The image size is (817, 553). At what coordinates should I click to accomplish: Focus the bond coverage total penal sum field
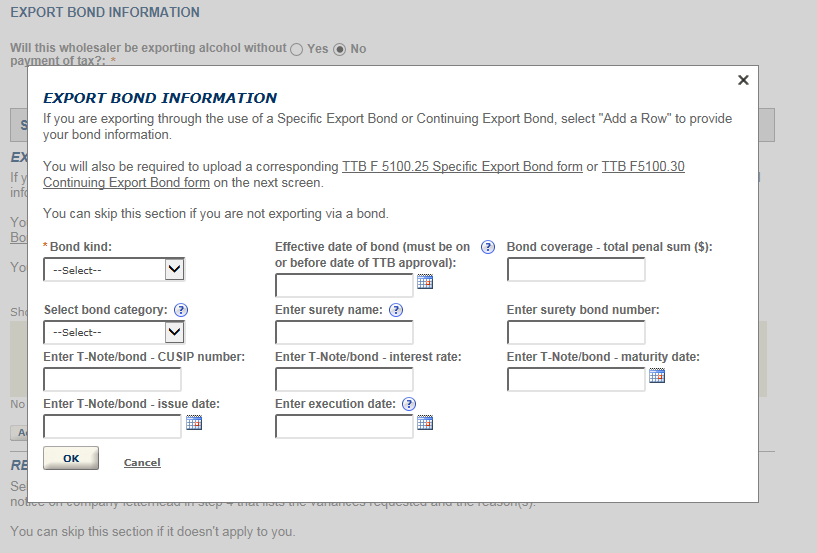[576, 270]
